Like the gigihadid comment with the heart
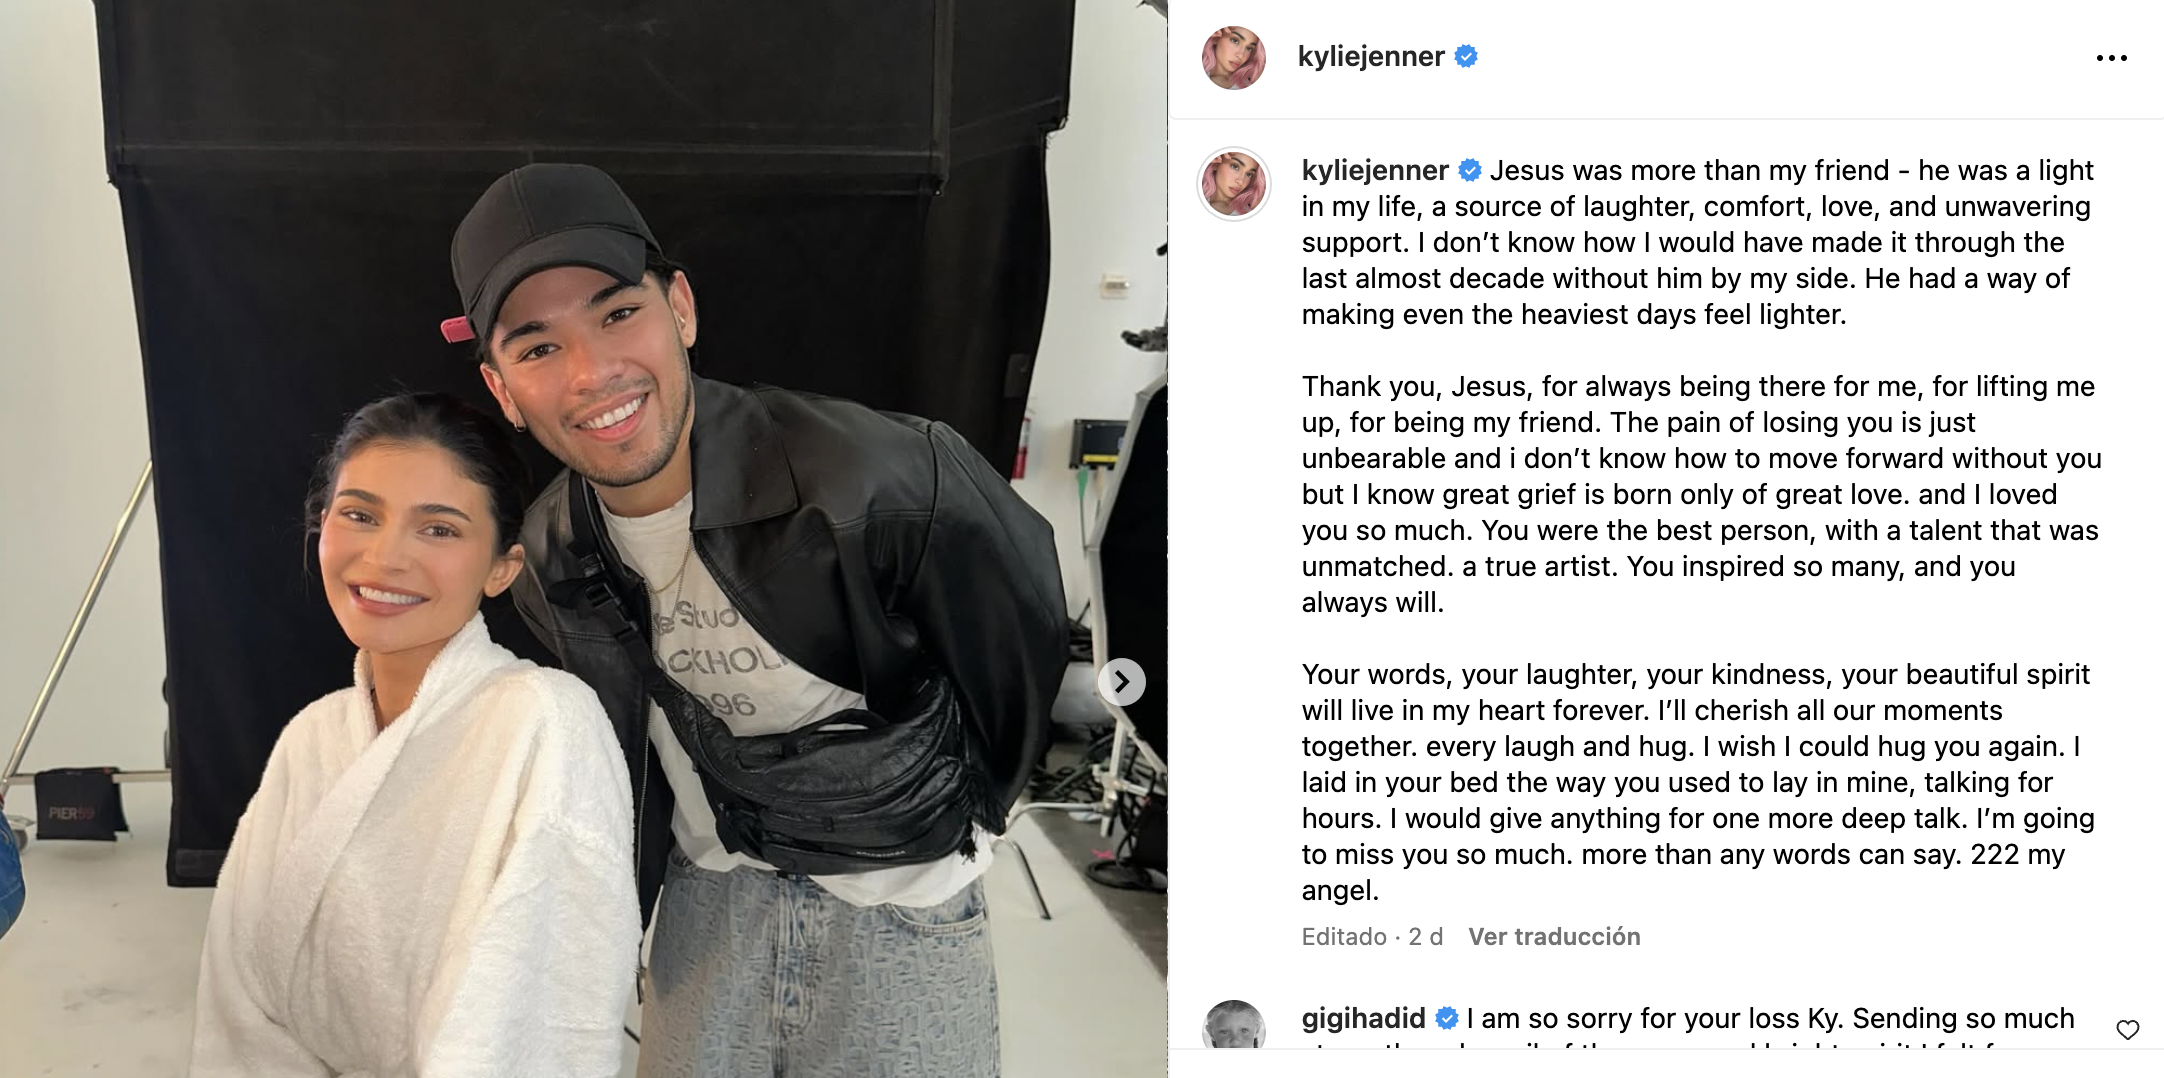Viewport: 2164px width, 1078px height. pyautogui.click(x=2128, y=1029)
